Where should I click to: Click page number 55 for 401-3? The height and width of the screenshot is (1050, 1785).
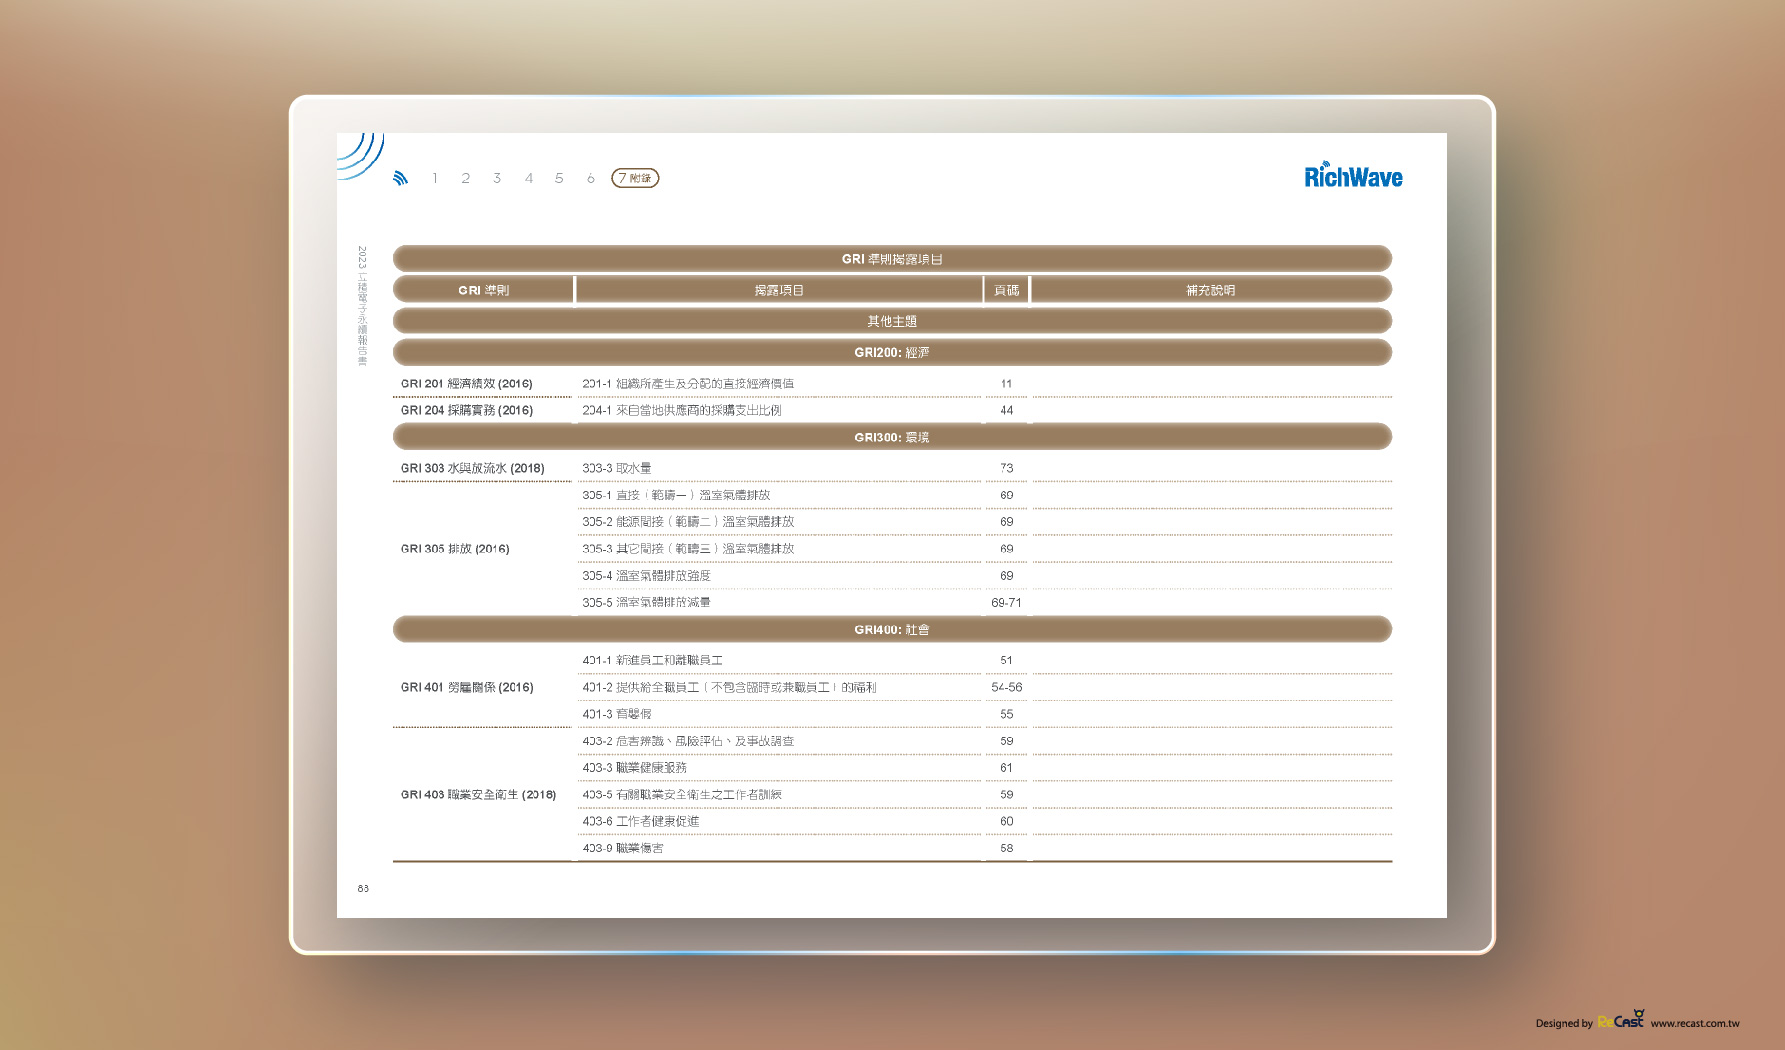tap(1006, 714)
